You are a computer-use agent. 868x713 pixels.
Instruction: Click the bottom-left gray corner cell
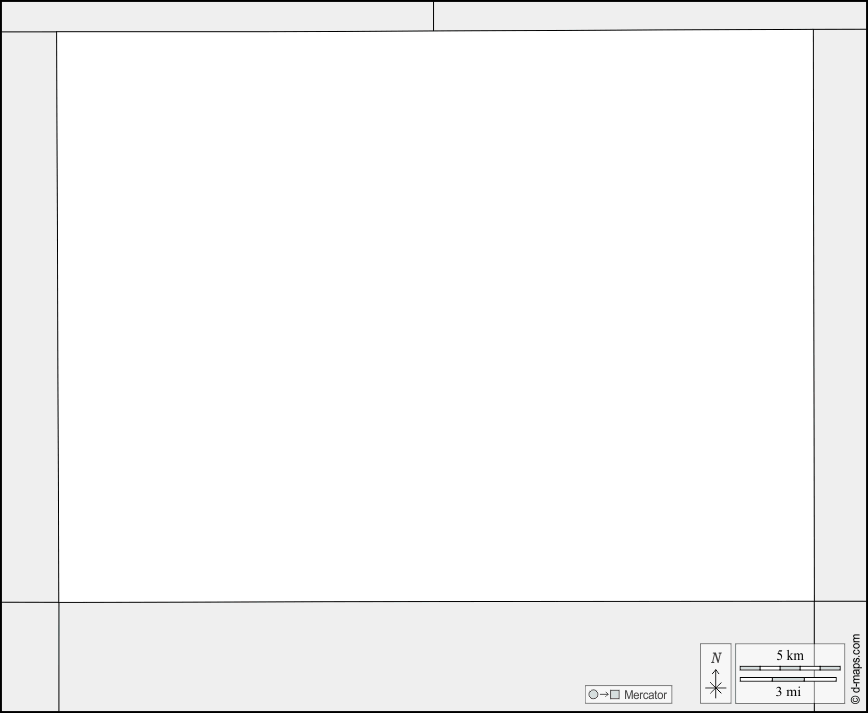(30, 657)
